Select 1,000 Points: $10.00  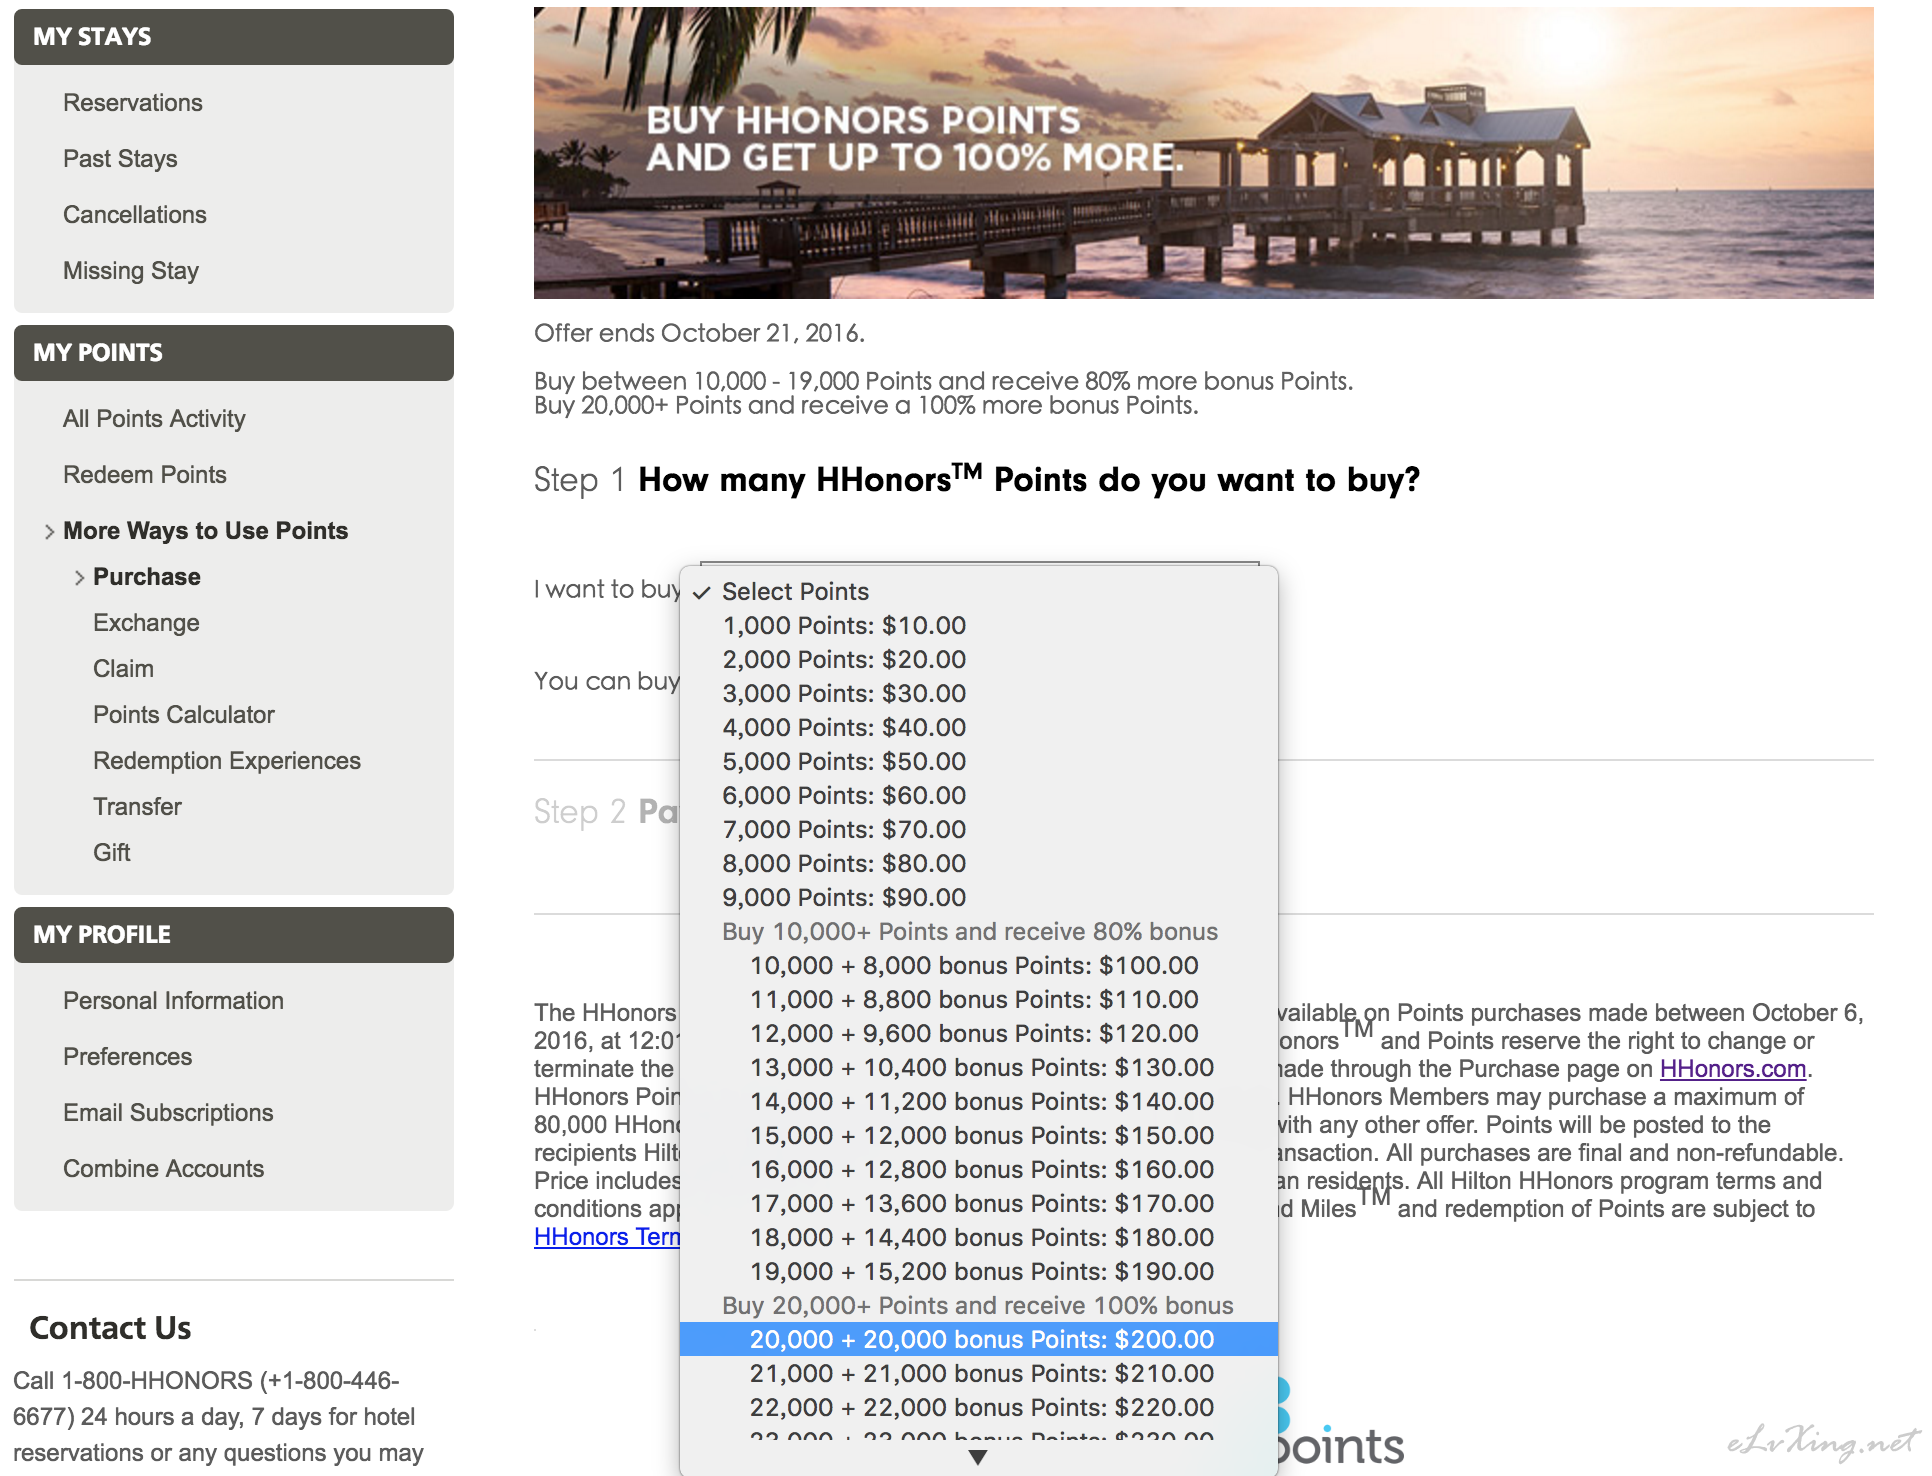(x=979, y=626)
